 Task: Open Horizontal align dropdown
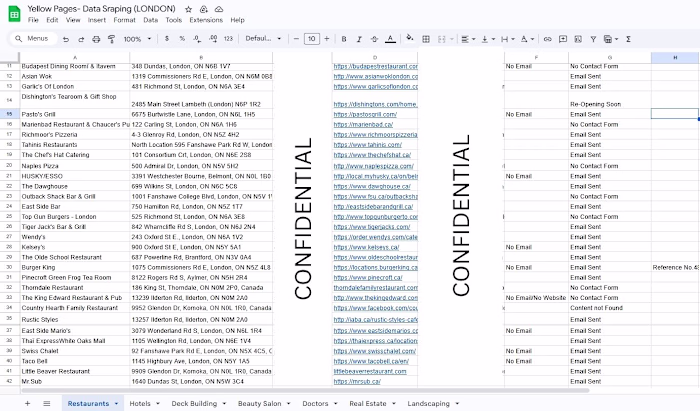[468, 39]
